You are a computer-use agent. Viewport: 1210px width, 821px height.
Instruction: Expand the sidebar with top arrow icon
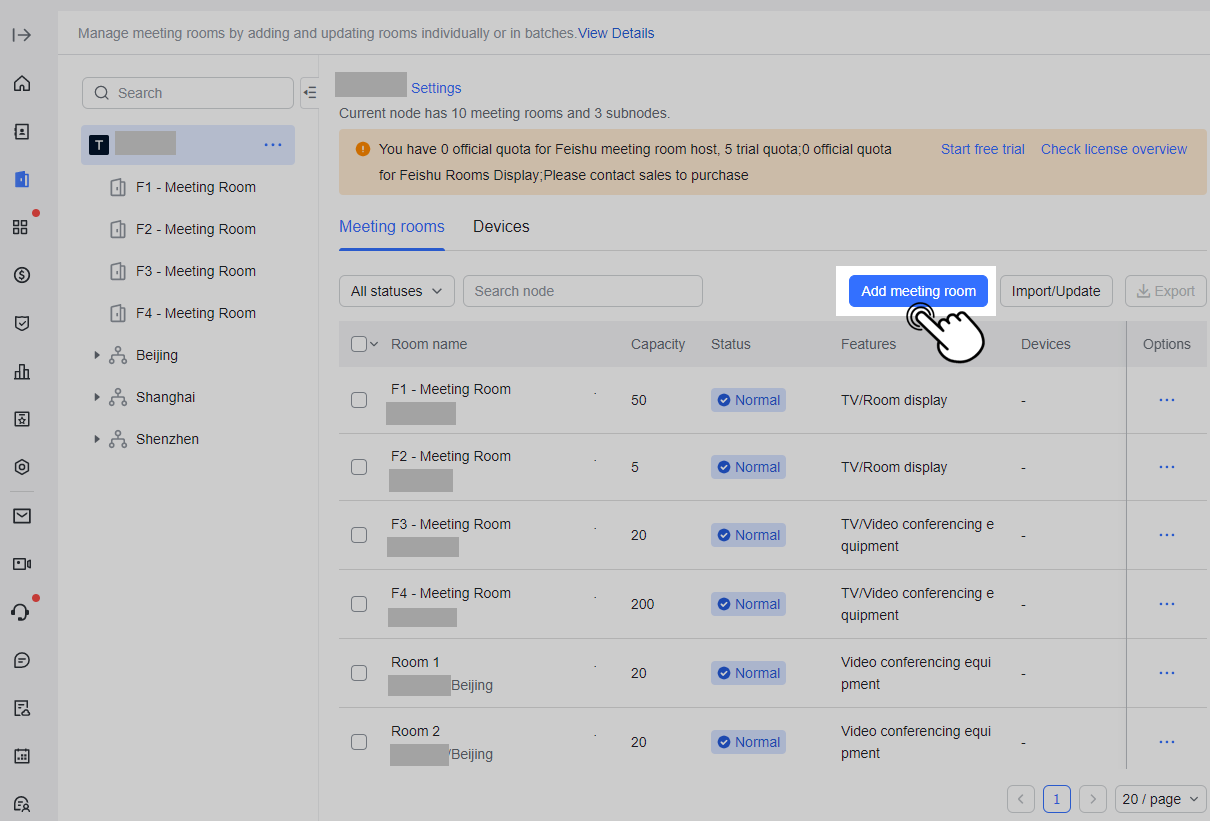(22, 35)
